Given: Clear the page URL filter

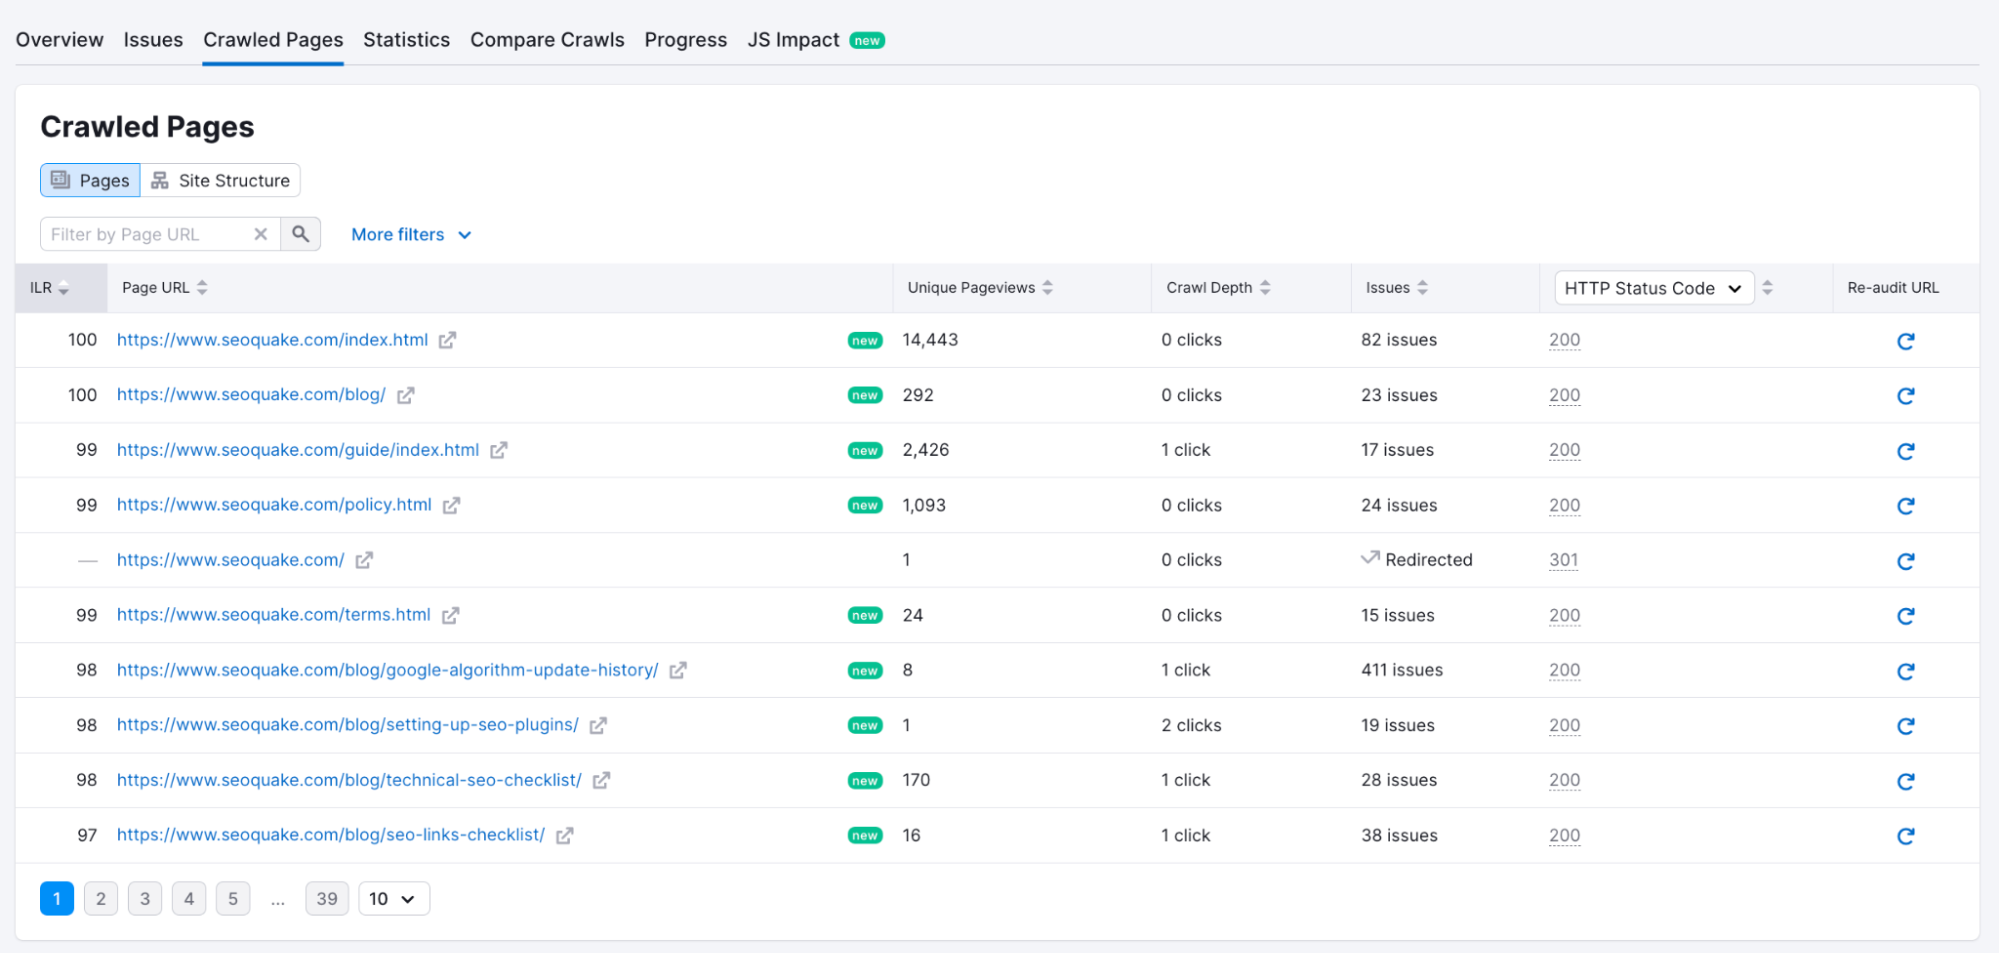Looking at the screenshot, I should click(260, 234).
